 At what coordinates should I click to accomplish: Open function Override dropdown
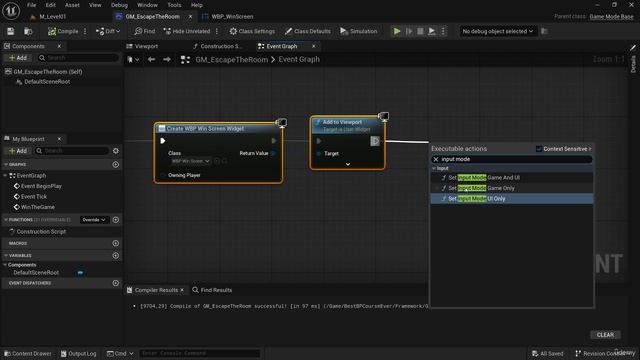[94, 220]
